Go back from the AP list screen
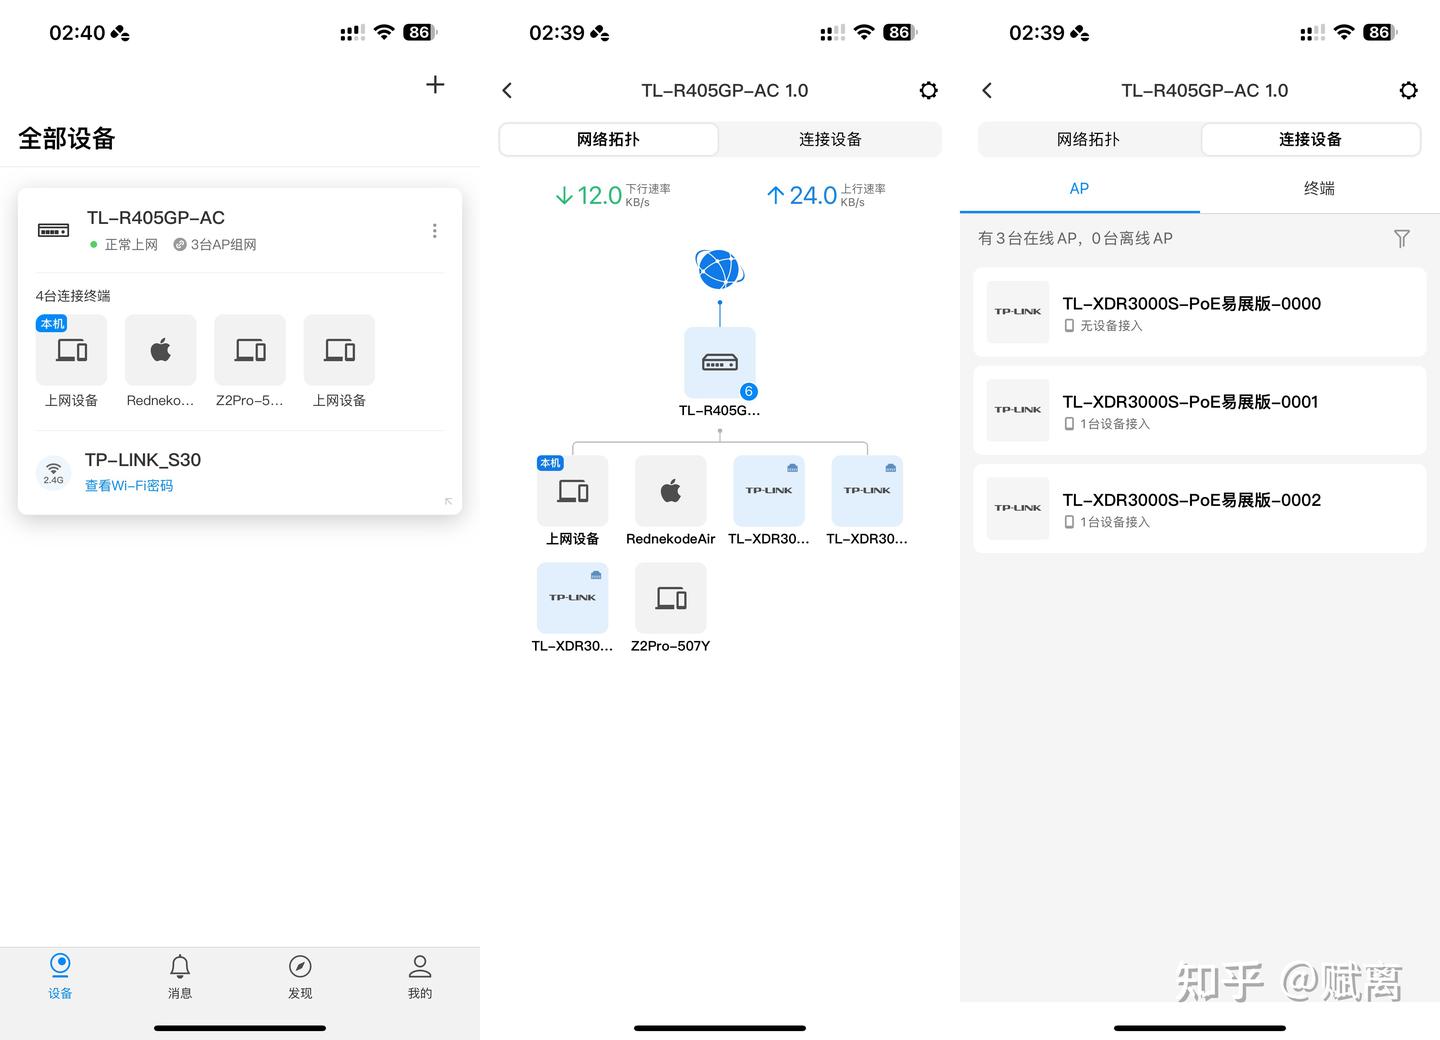The image size is (1440, 1040). [987, 91]
